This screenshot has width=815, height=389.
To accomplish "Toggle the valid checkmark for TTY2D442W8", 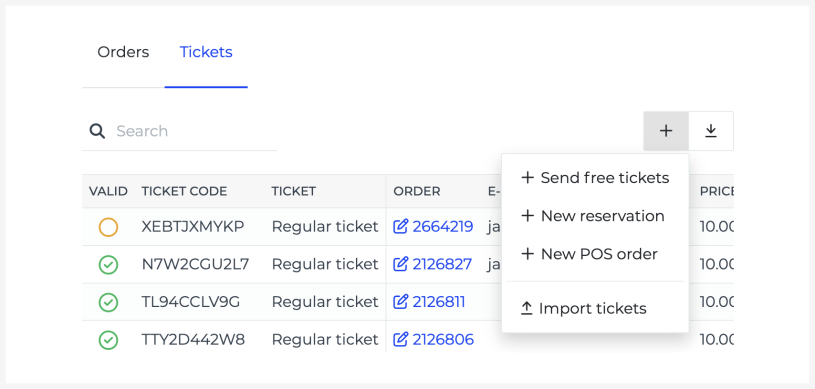I will (x=108, y=340).
